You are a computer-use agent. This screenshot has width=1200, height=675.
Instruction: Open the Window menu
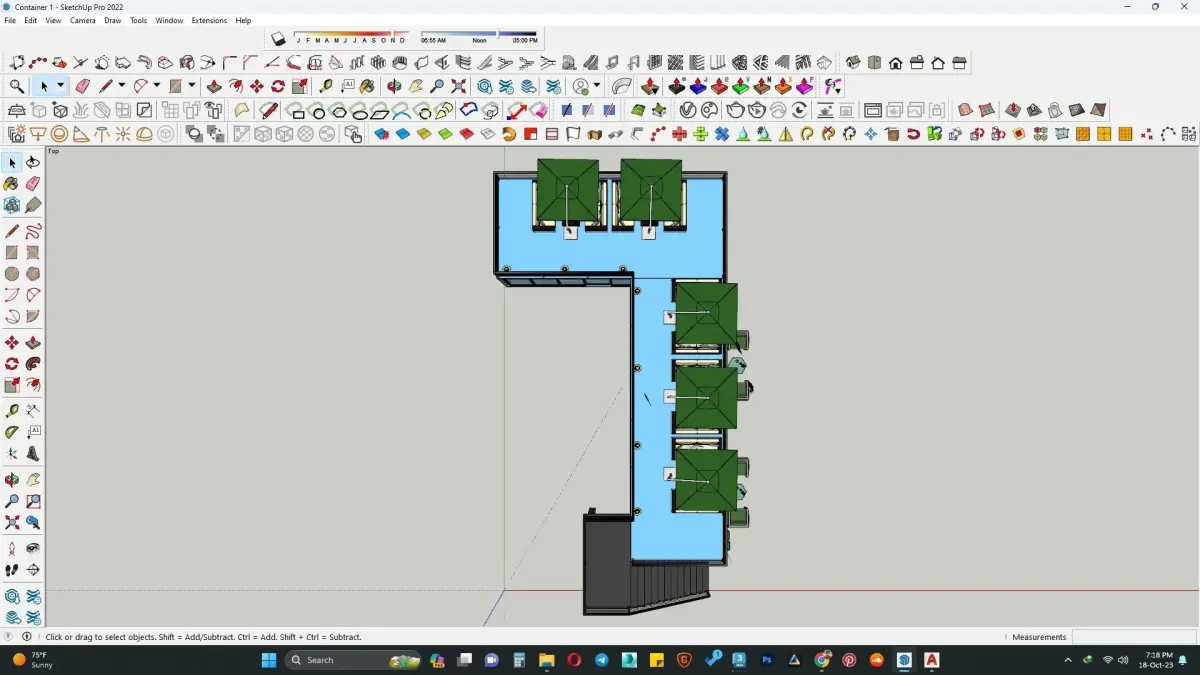[169, 20]
